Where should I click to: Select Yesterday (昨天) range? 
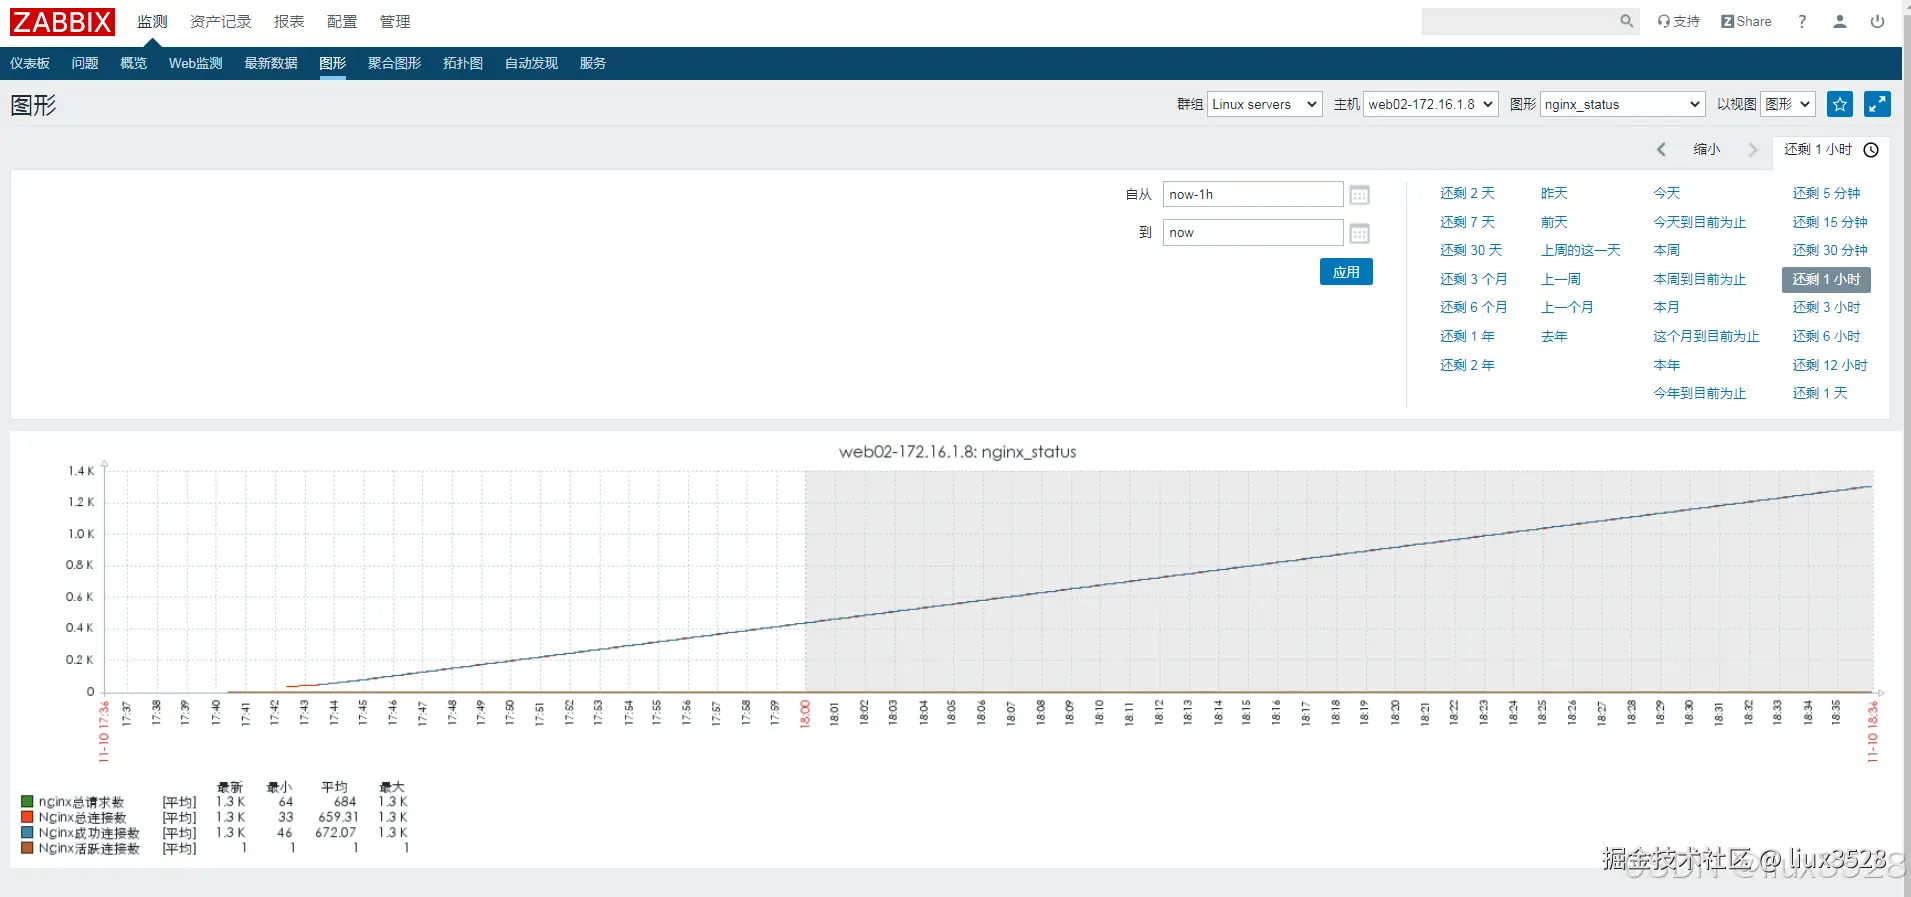pyautogui.click(x=1554, y=193)
